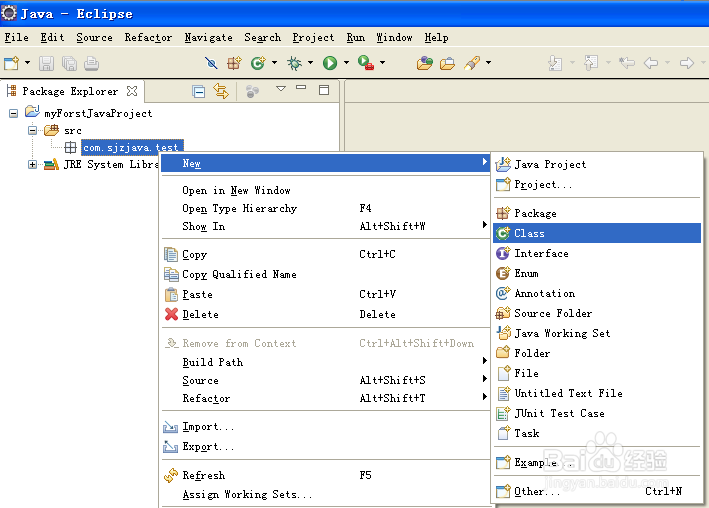The height and width of the screenshot is (508, 709).
Task: Select Interface in the New submenu
Action: (x=597, y=253)
